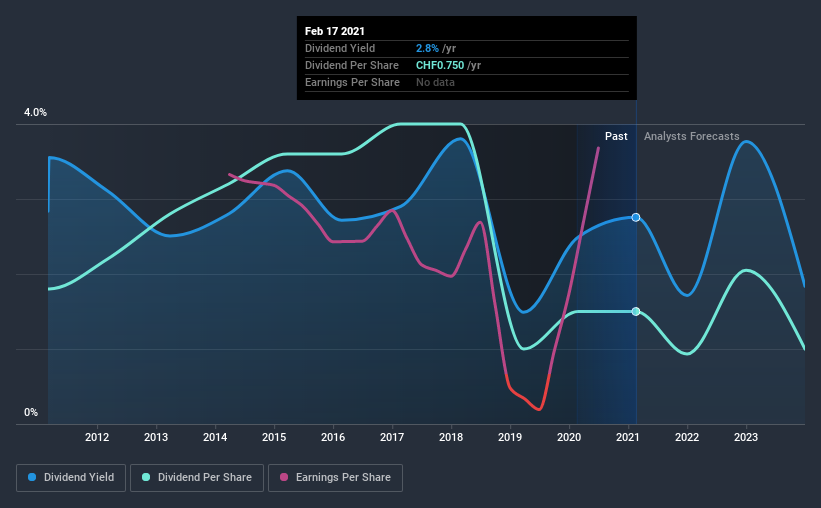Click the pink Earnings Per Share legend dot

pos(284,477)
